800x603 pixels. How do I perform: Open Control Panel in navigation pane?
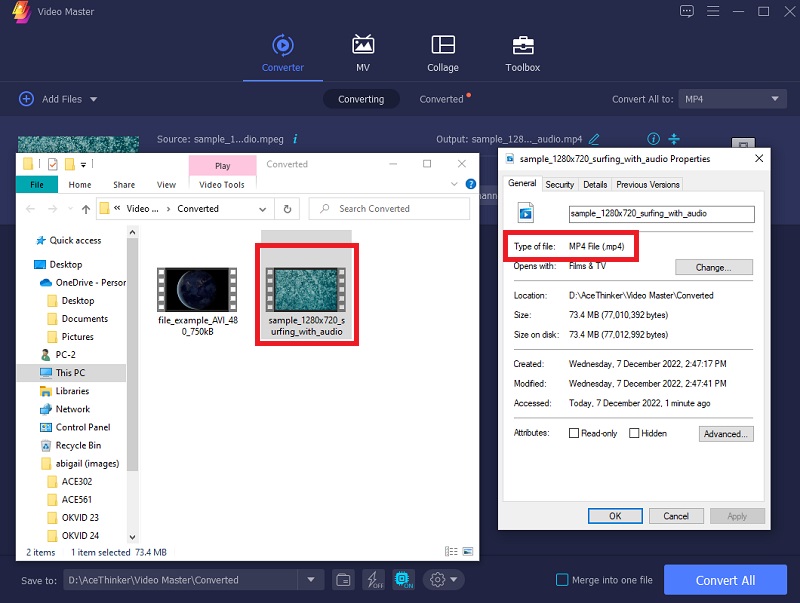click(83, 427)
